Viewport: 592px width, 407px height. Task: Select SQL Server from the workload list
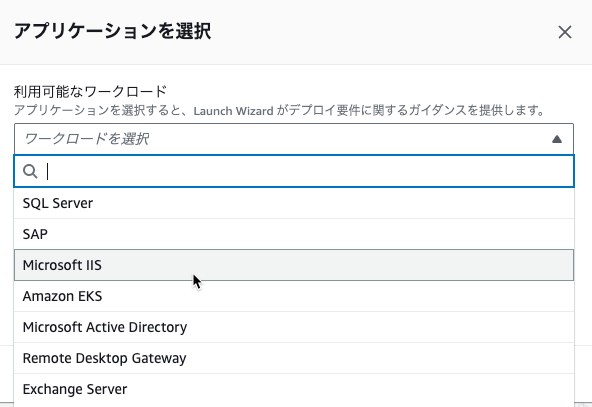(x=294, y=203)
